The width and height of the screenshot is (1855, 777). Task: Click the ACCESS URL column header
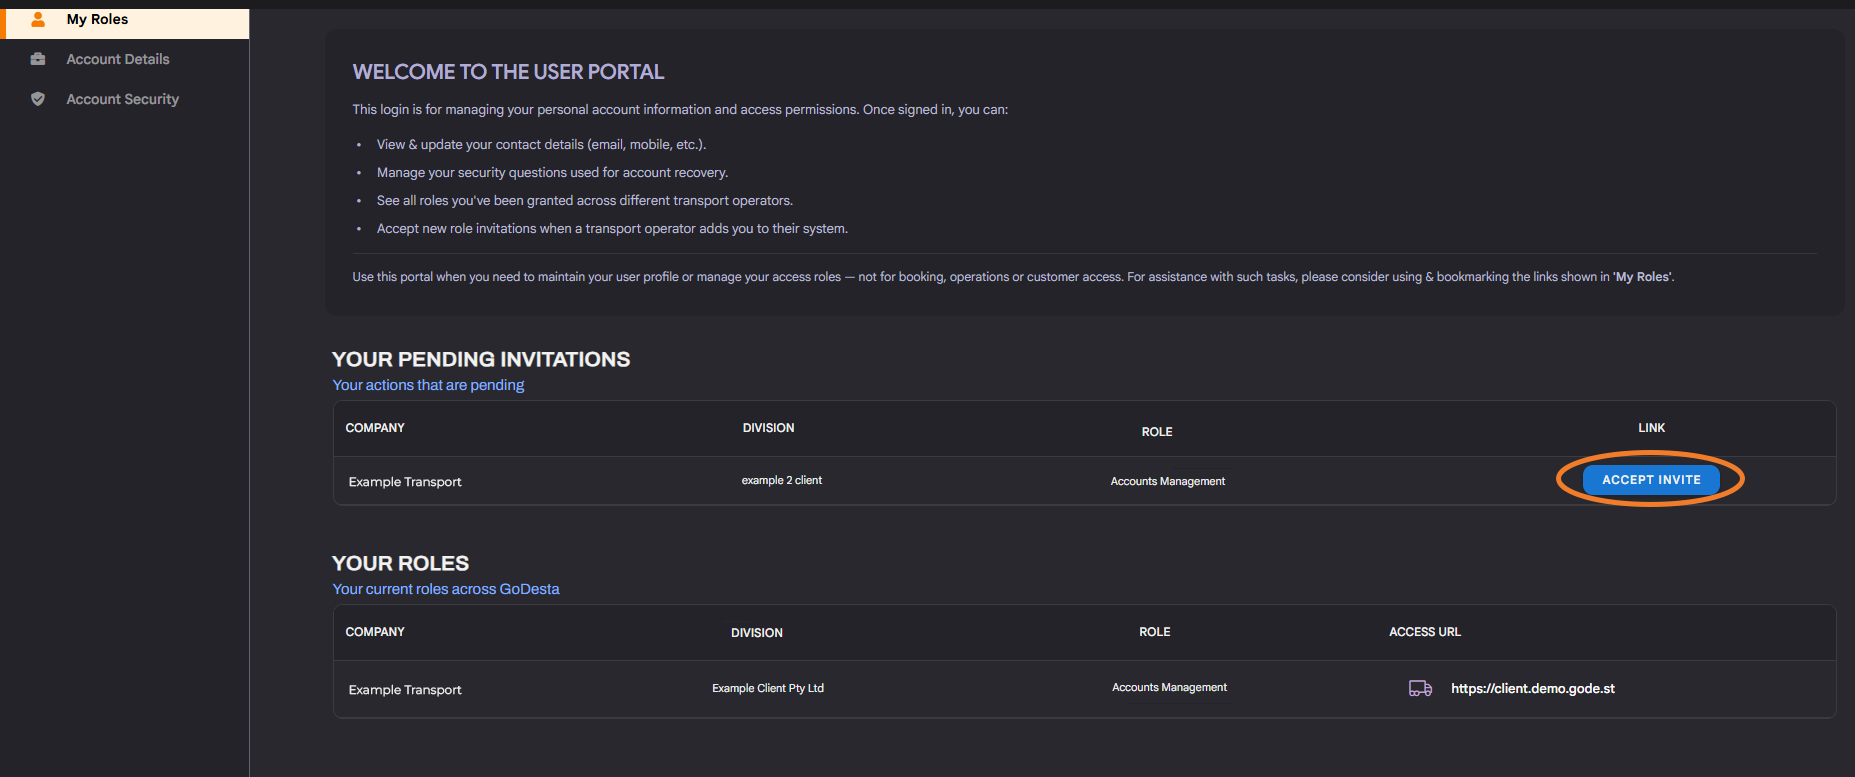1425,632
